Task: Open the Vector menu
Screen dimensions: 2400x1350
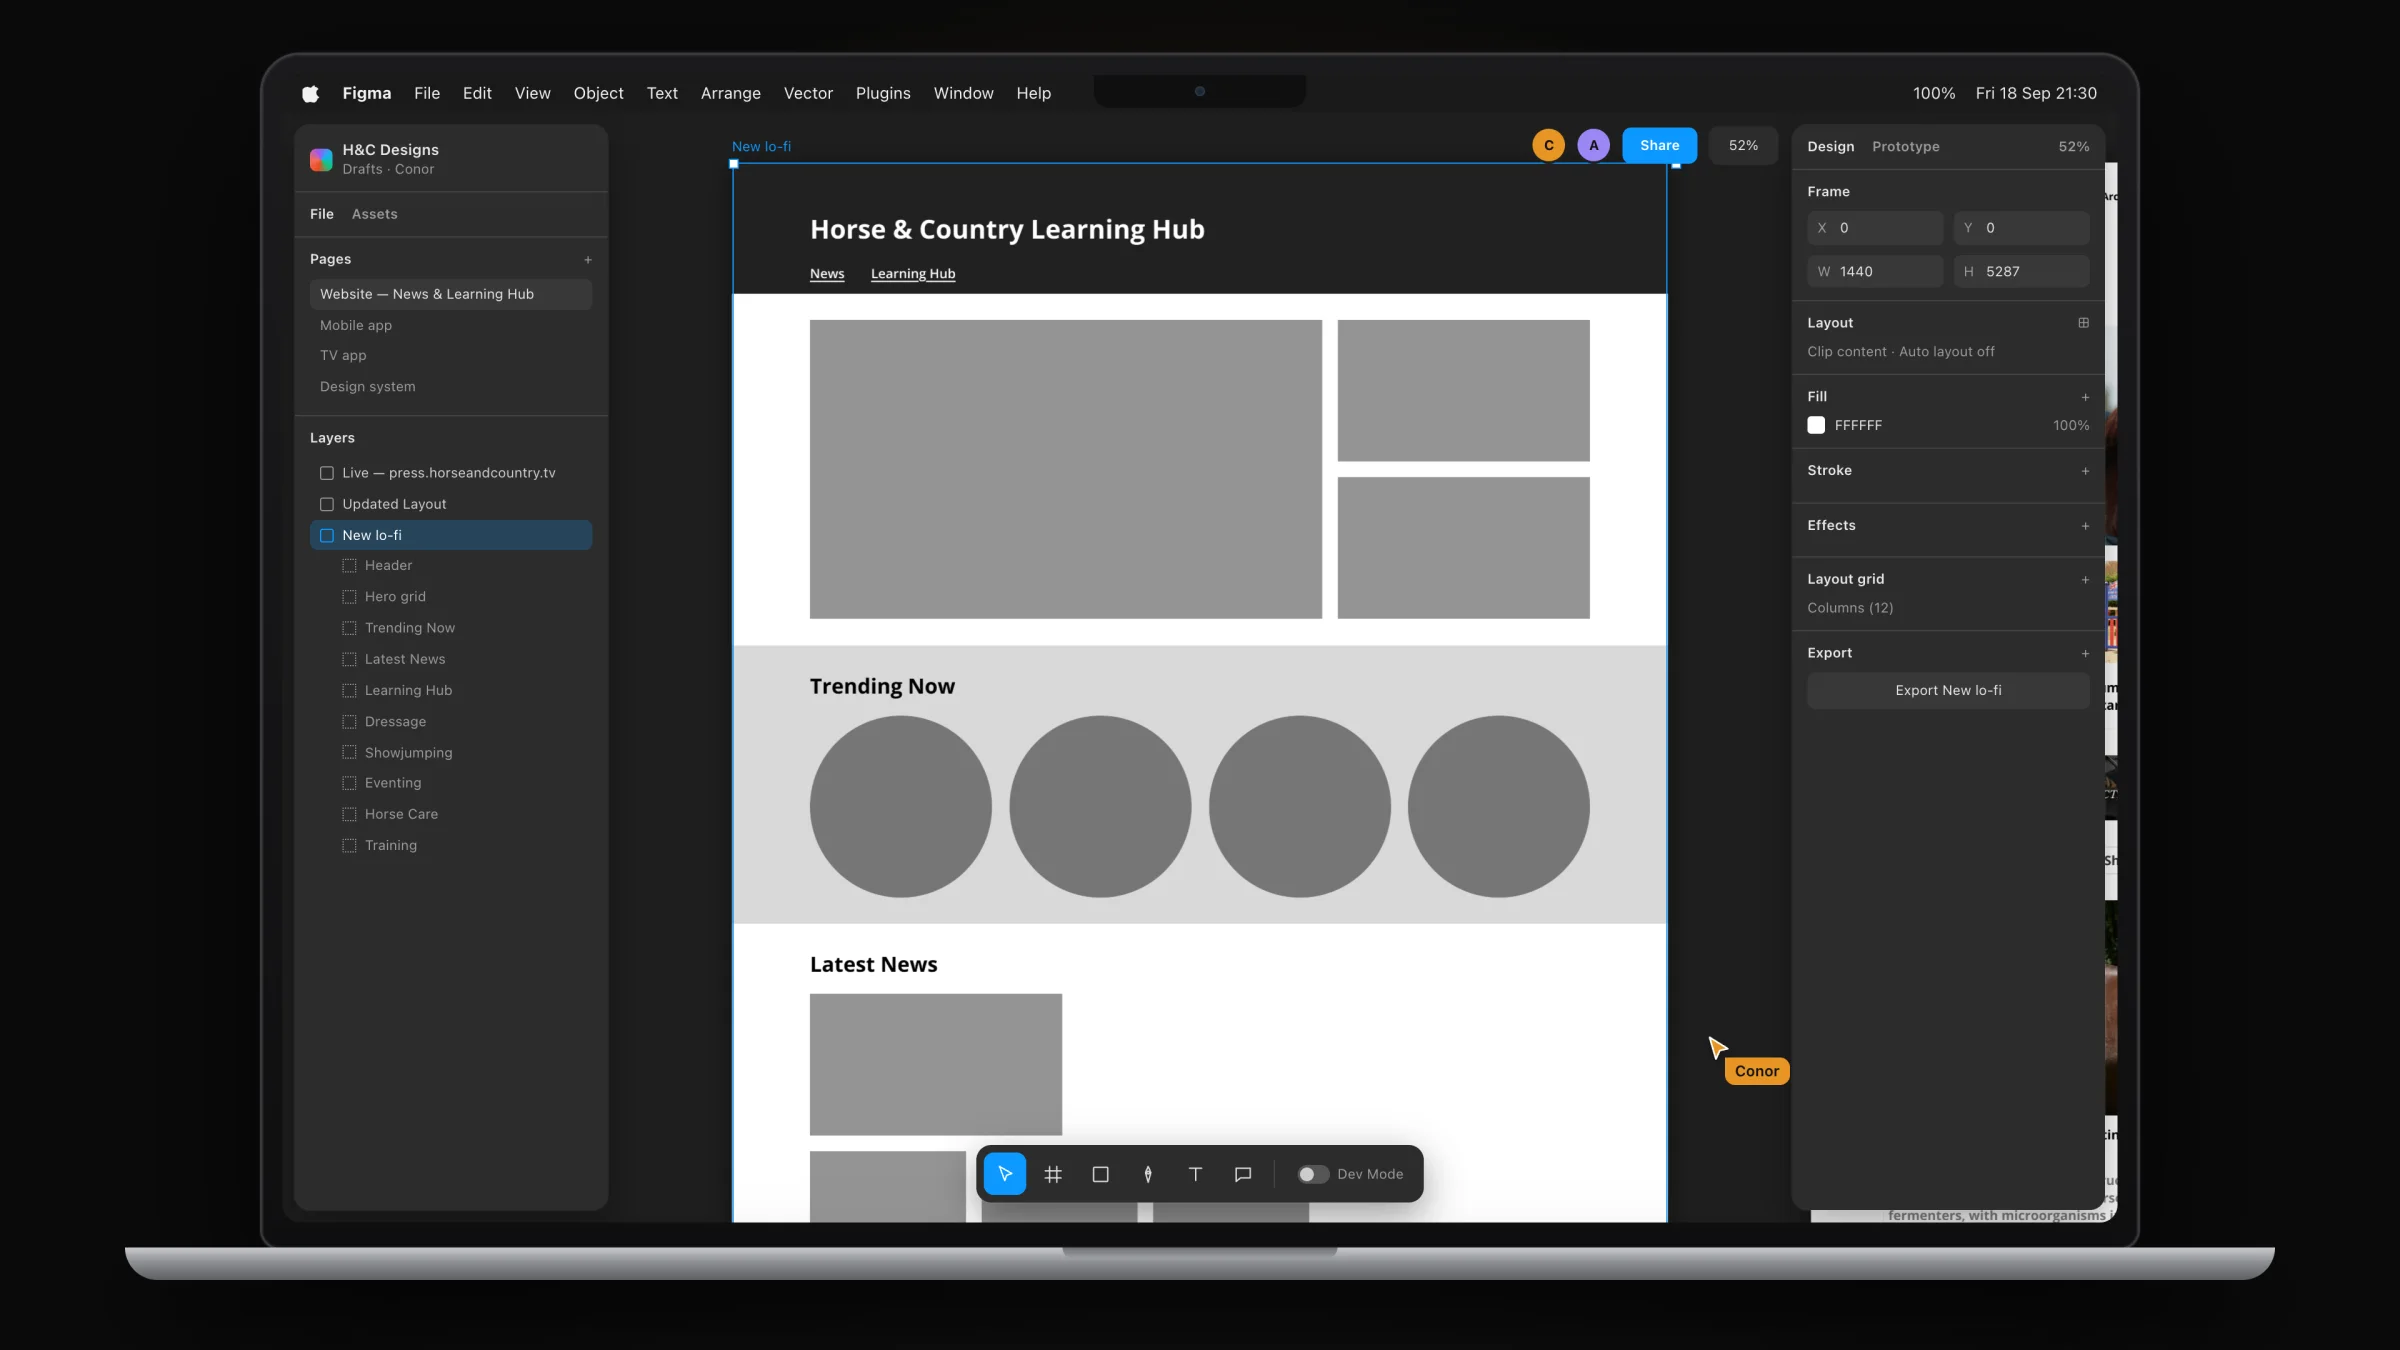Action: point(808,93)
